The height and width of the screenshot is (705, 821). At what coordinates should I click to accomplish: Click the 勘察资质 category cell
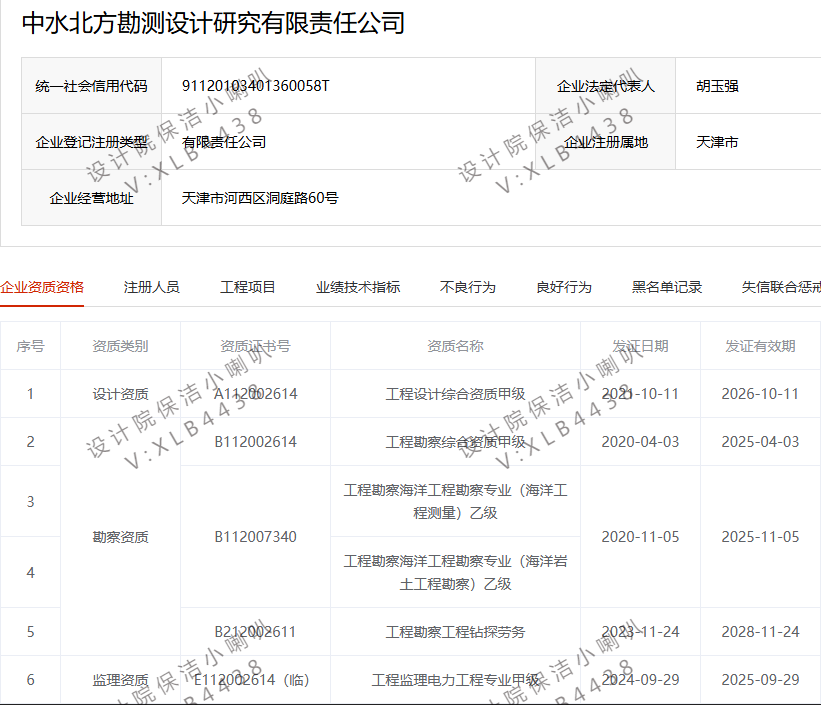120,537
